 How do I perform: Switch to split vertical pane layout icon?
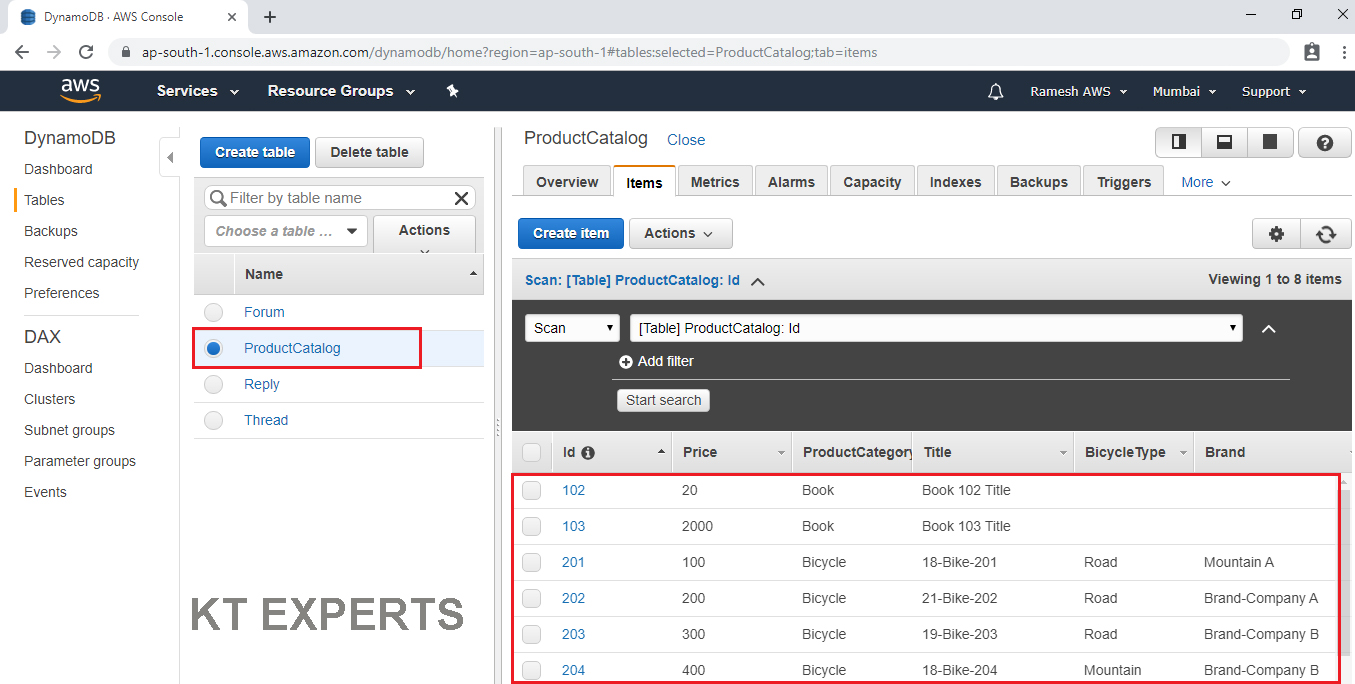(x=1178, y=143)
